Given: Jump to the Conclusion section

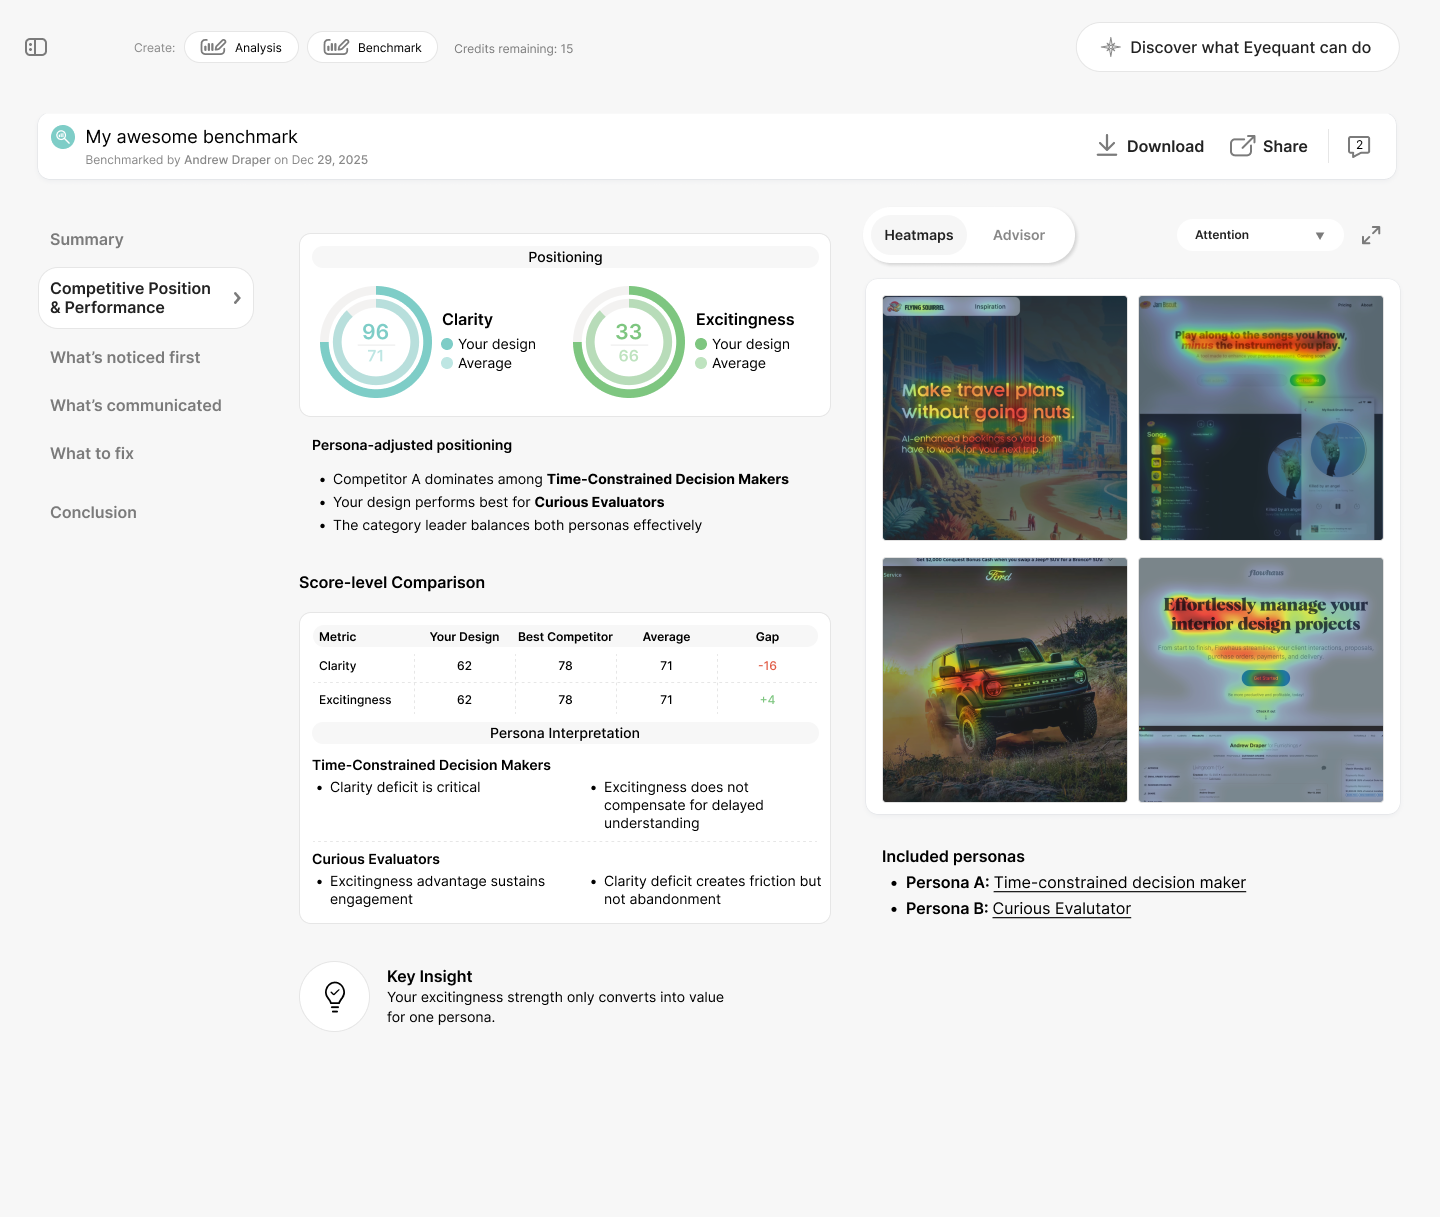Looking at the screenshot, I should [93, 513].
